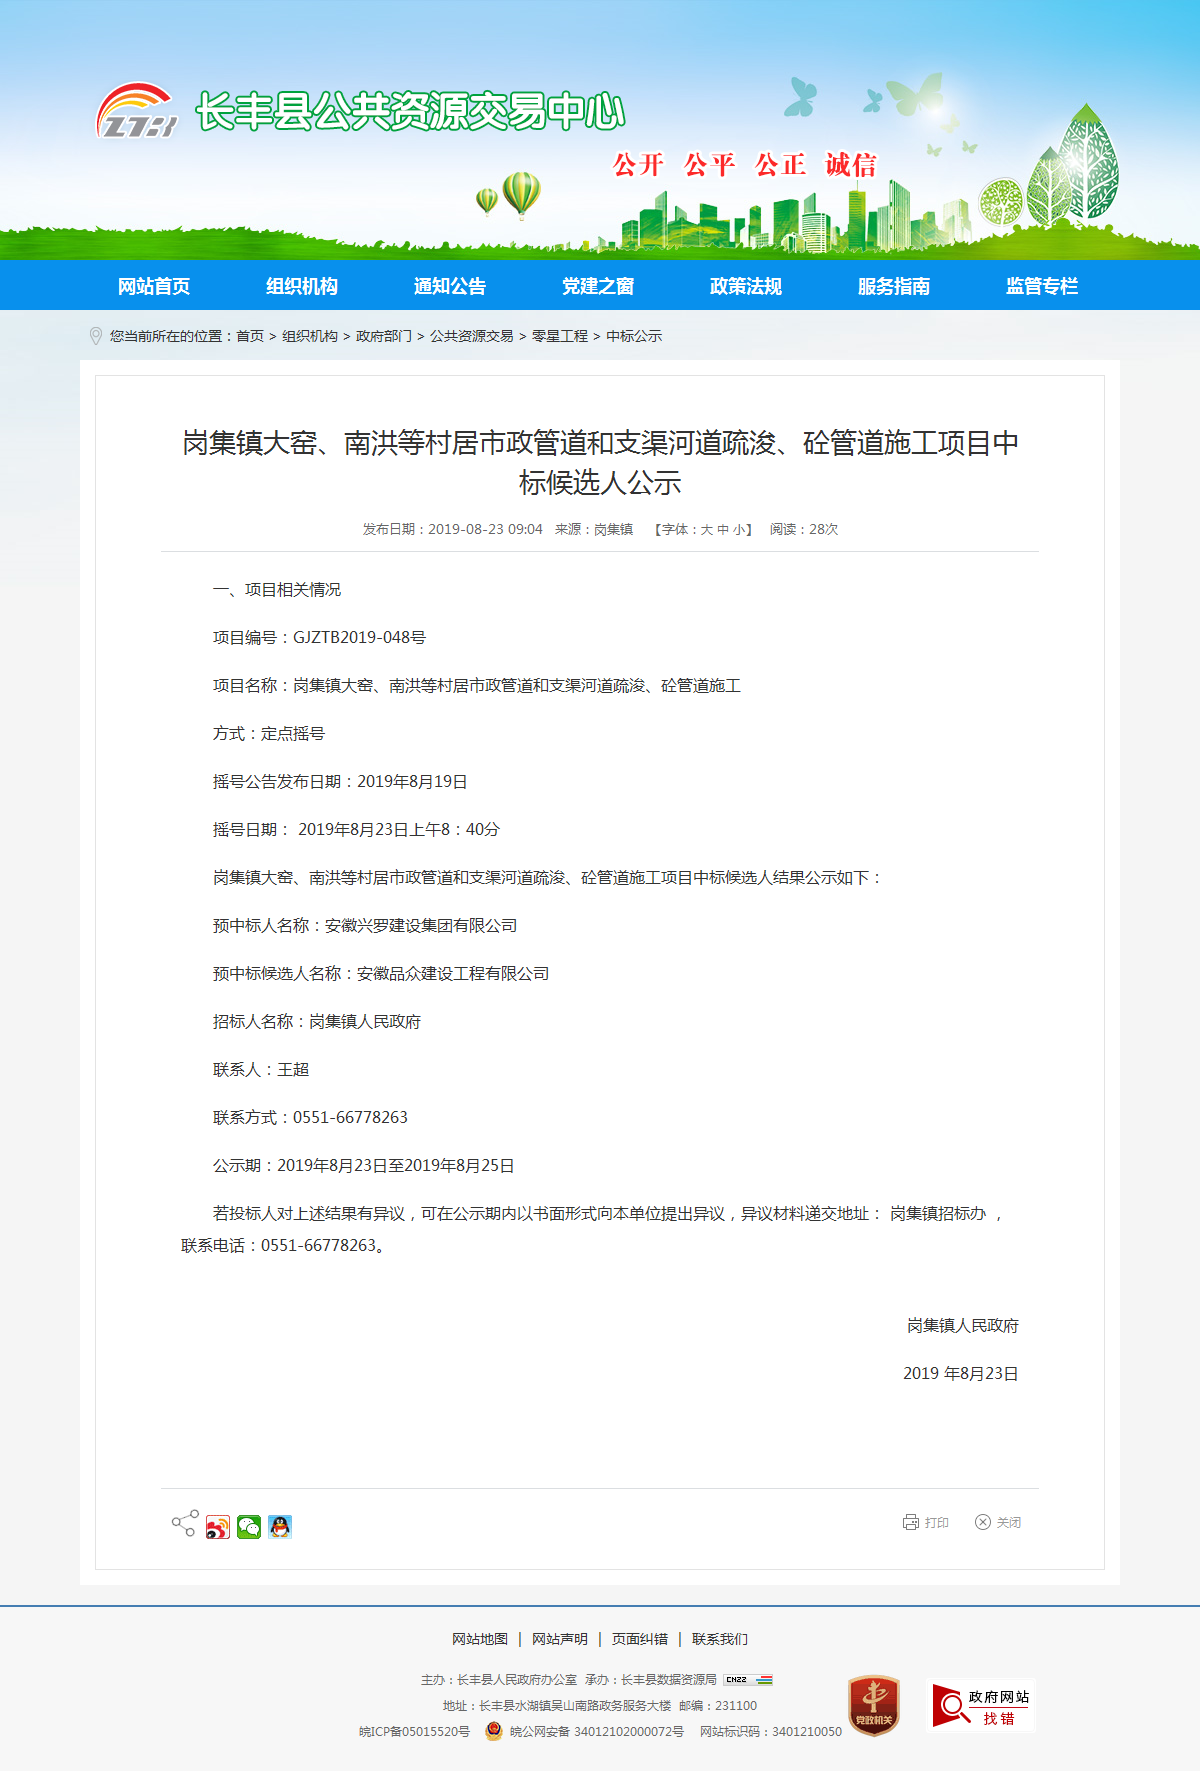Click the 承办：长丰县数据资源局 text

[651, 1680]
